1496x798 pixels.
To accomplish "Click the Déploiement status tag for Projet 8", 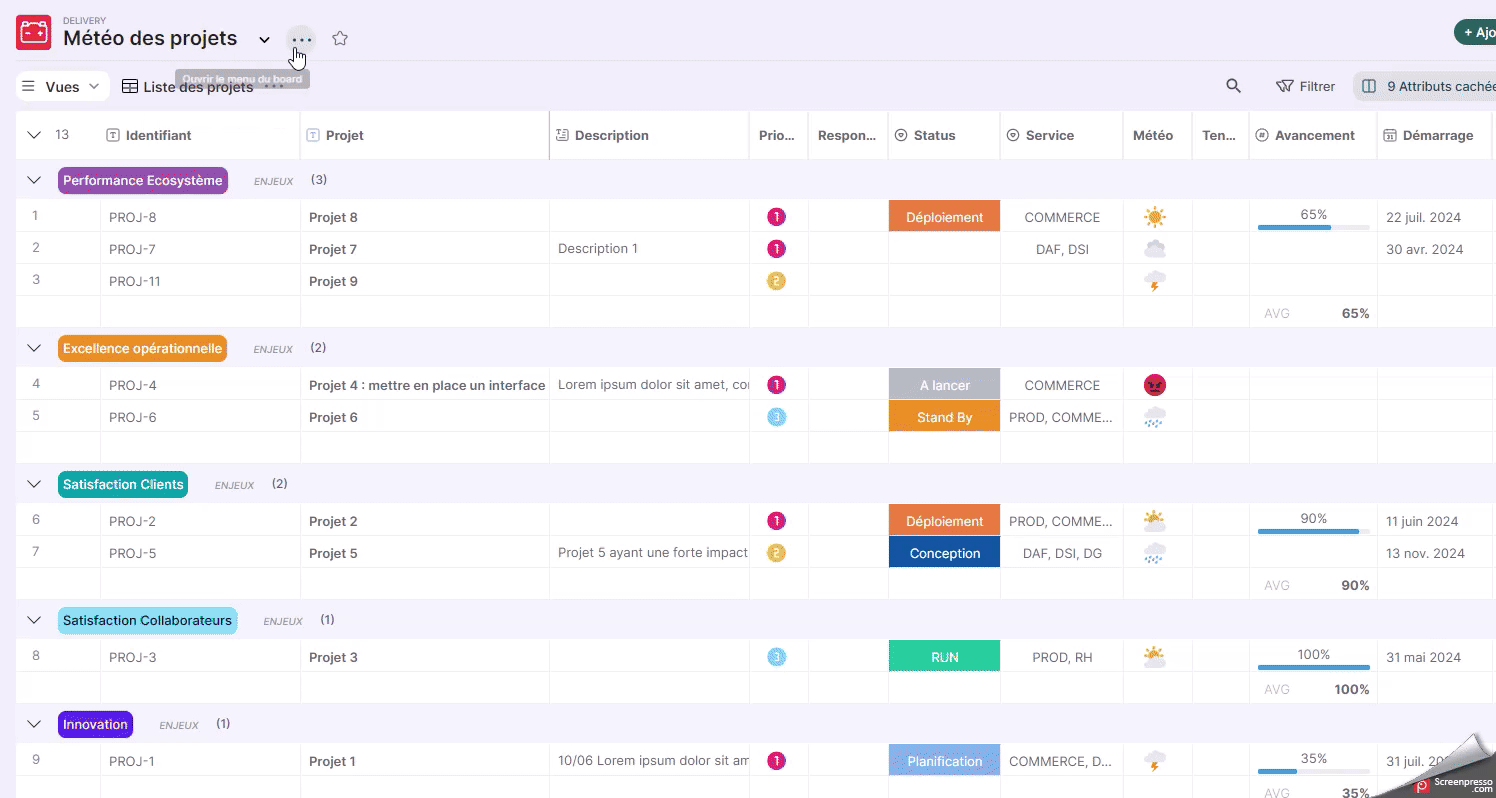I will tap(944, 217).
